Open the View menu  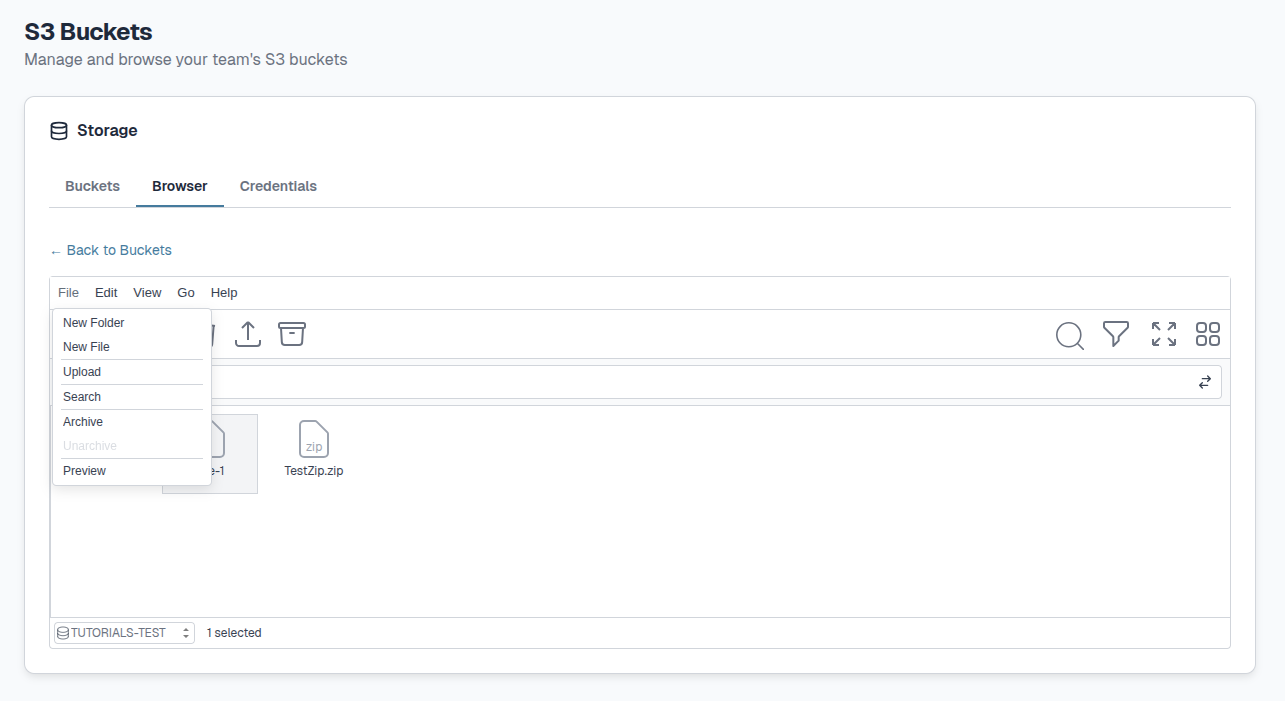coord(147,293)
